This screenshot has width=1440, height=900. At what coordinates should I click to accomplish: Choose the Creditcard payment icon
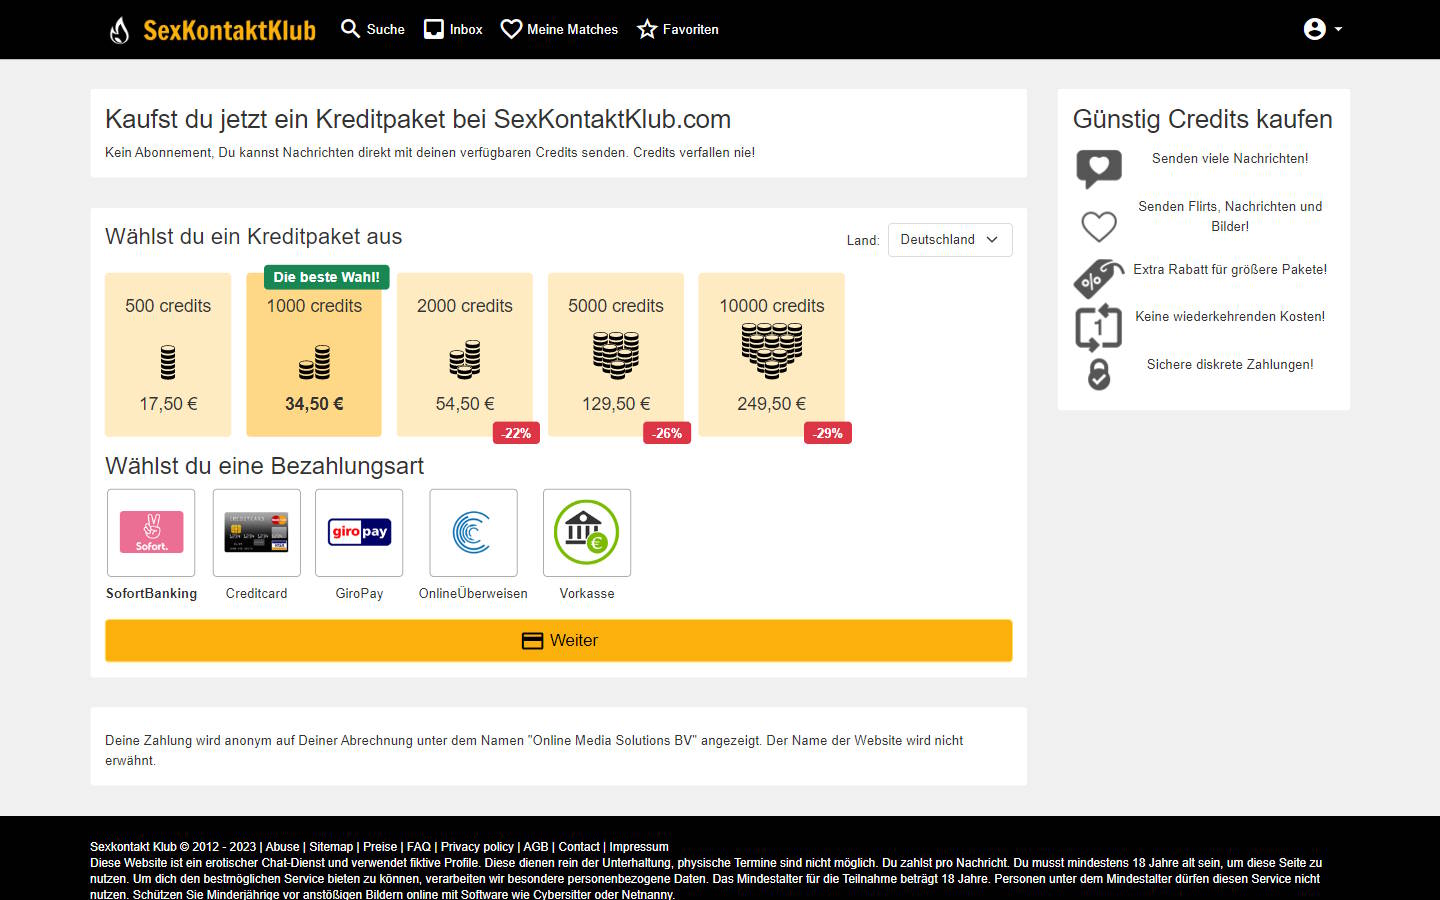point(256,532)
